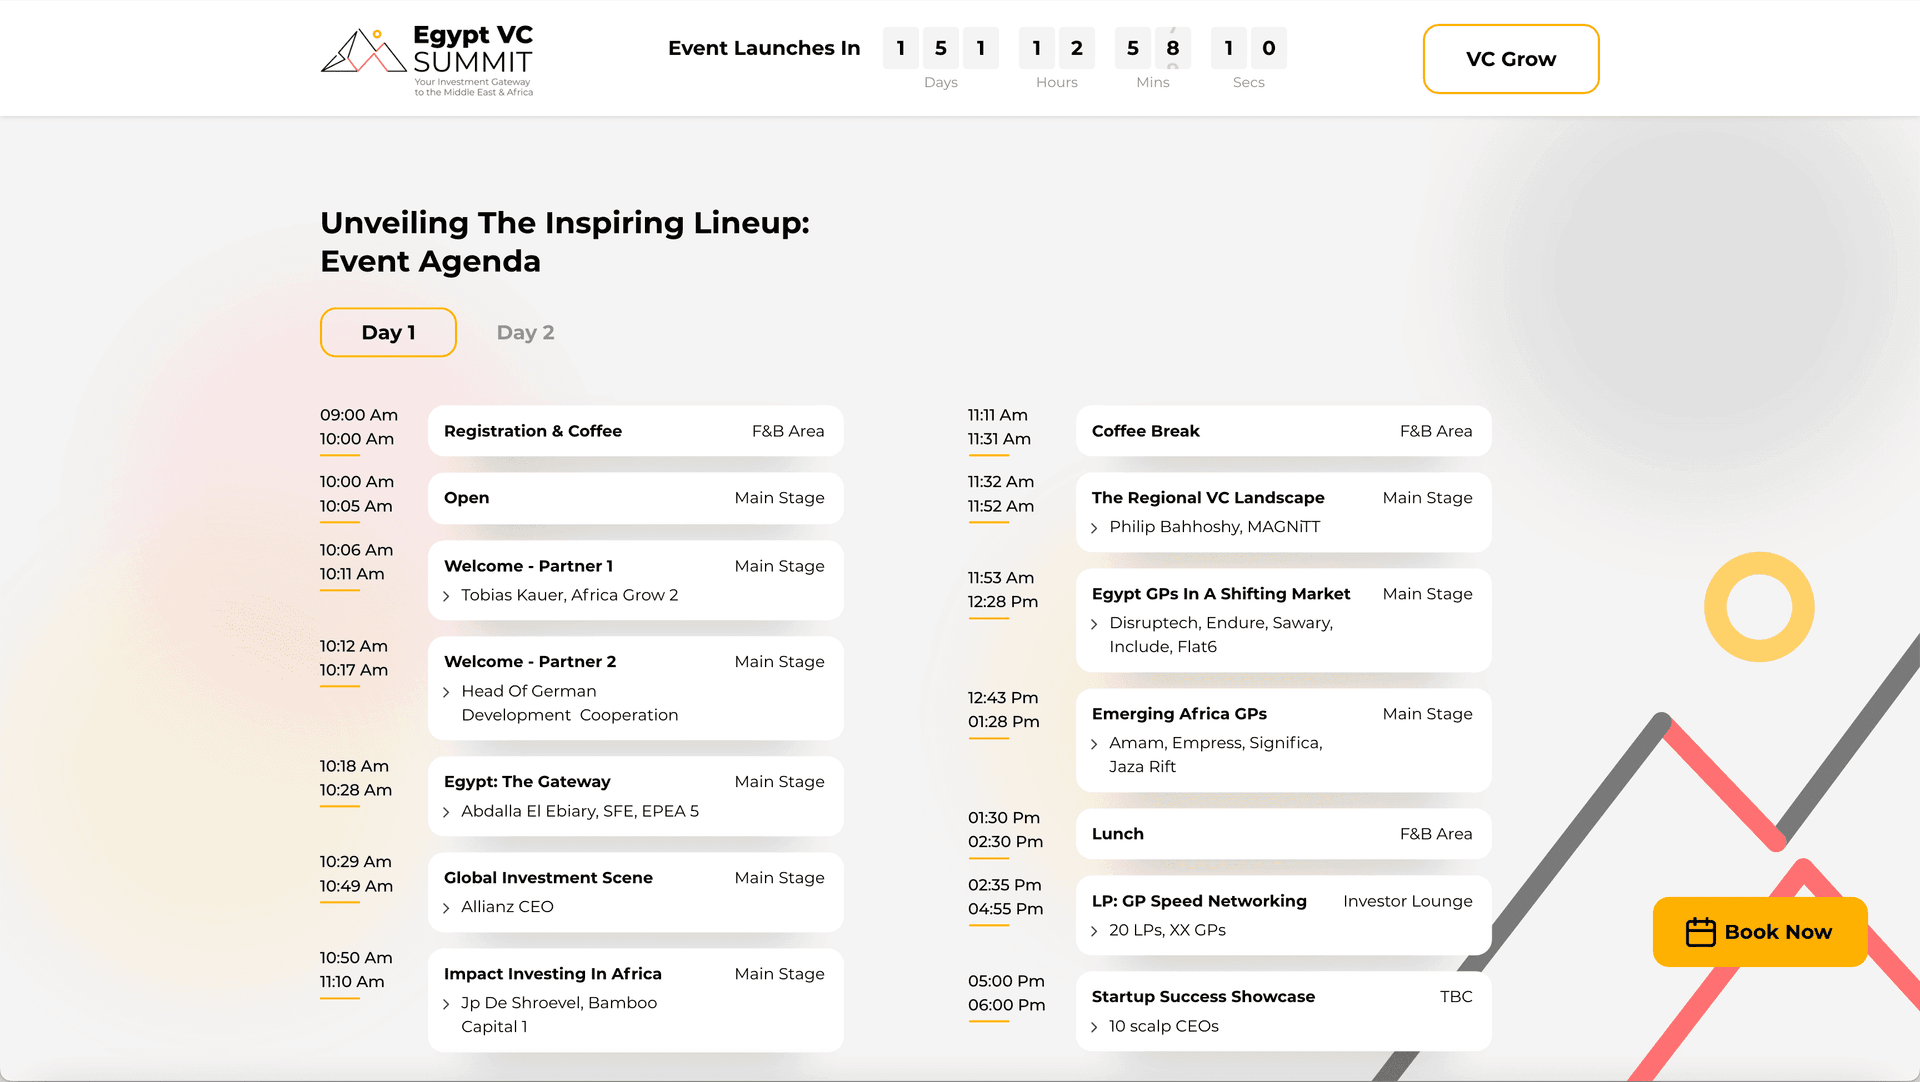Click the Welcome - Partner 1 title
Viewport: 1920px width, 1082px height.
click(528, 566)
